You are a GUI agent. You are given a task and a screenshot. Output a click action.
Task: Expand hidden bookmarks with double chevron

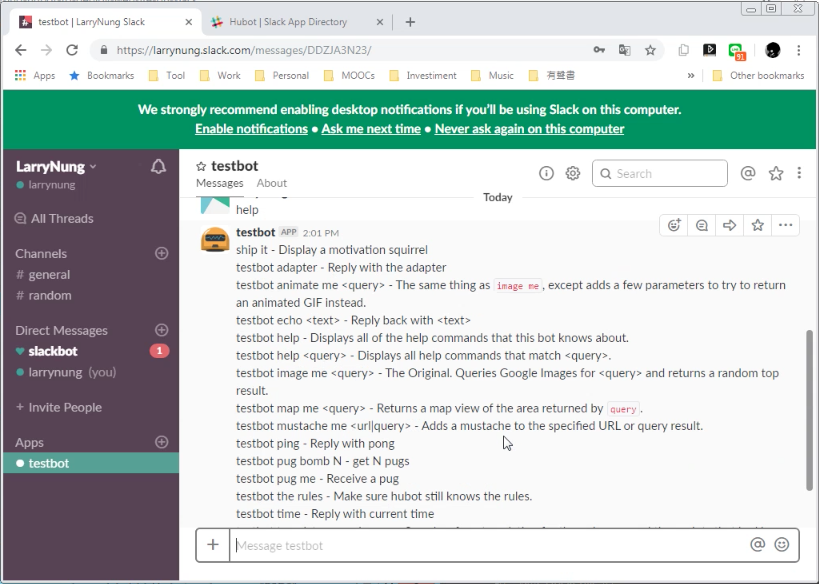click(x=691, y=75)
